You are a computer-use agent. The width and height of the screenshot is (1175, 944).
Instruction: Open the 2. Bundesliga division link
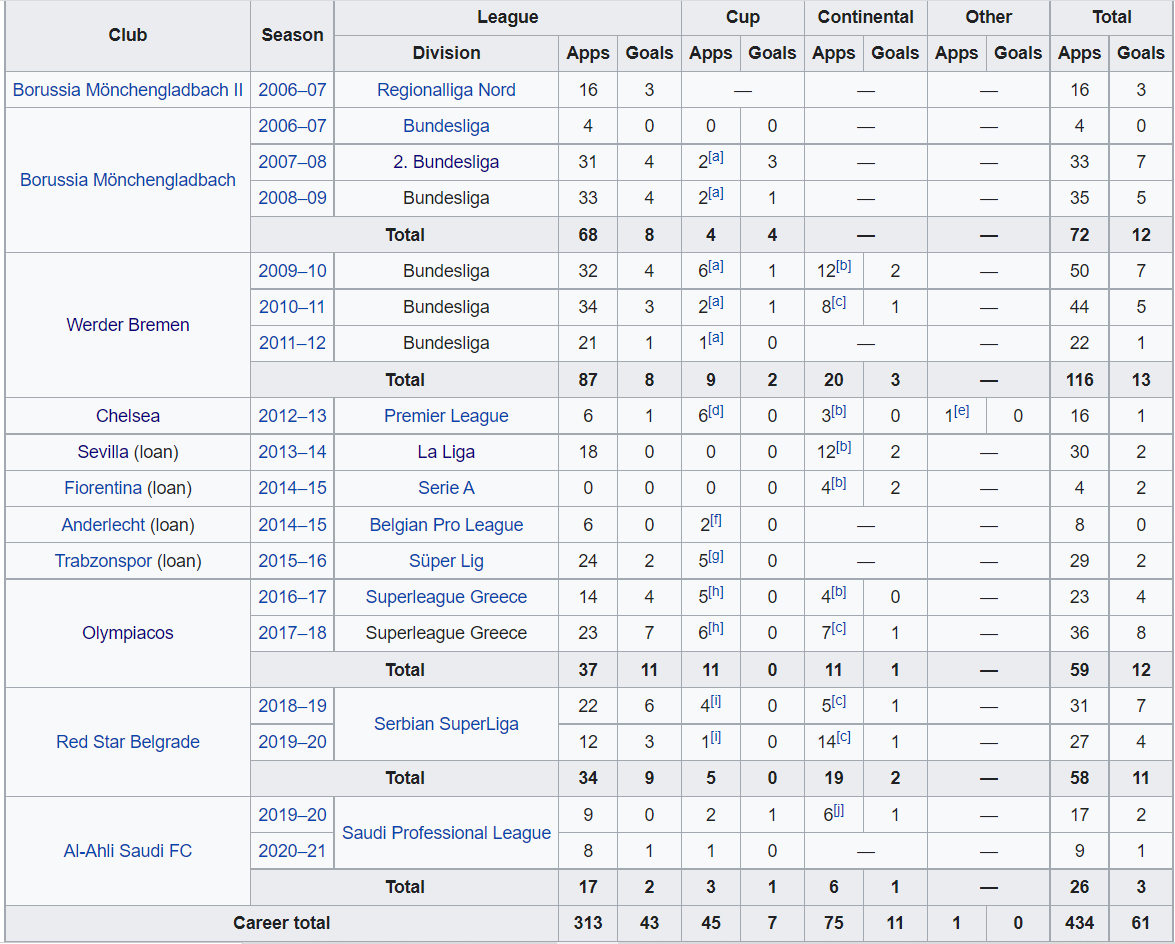[446, 162]
